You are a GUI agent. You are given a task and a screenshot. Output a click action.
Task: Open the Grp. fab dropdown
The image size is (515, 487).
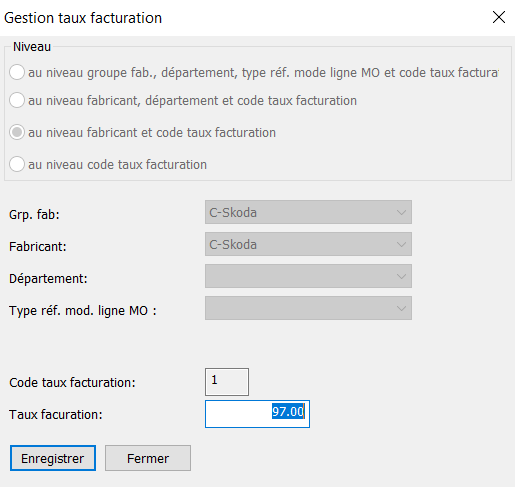308,212
